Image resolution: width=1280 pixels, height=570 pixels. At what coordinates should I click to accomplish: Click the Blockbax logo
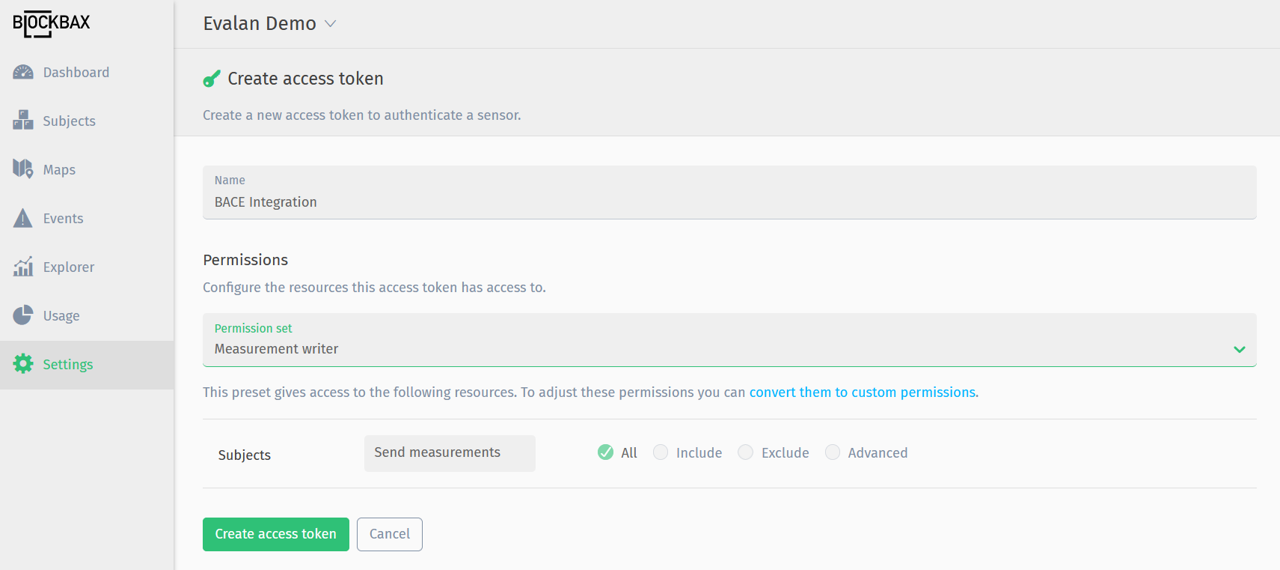51,23
